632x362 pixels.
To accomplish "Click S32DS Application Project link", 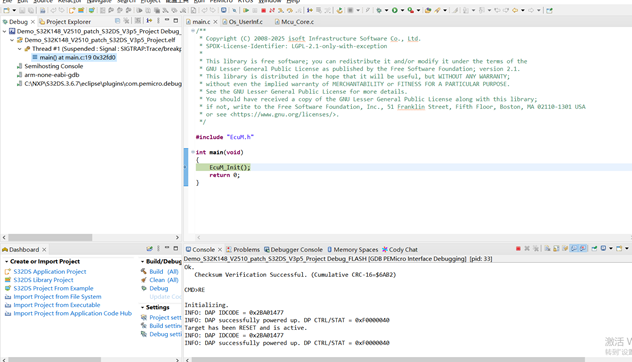I will coord(50,272).
